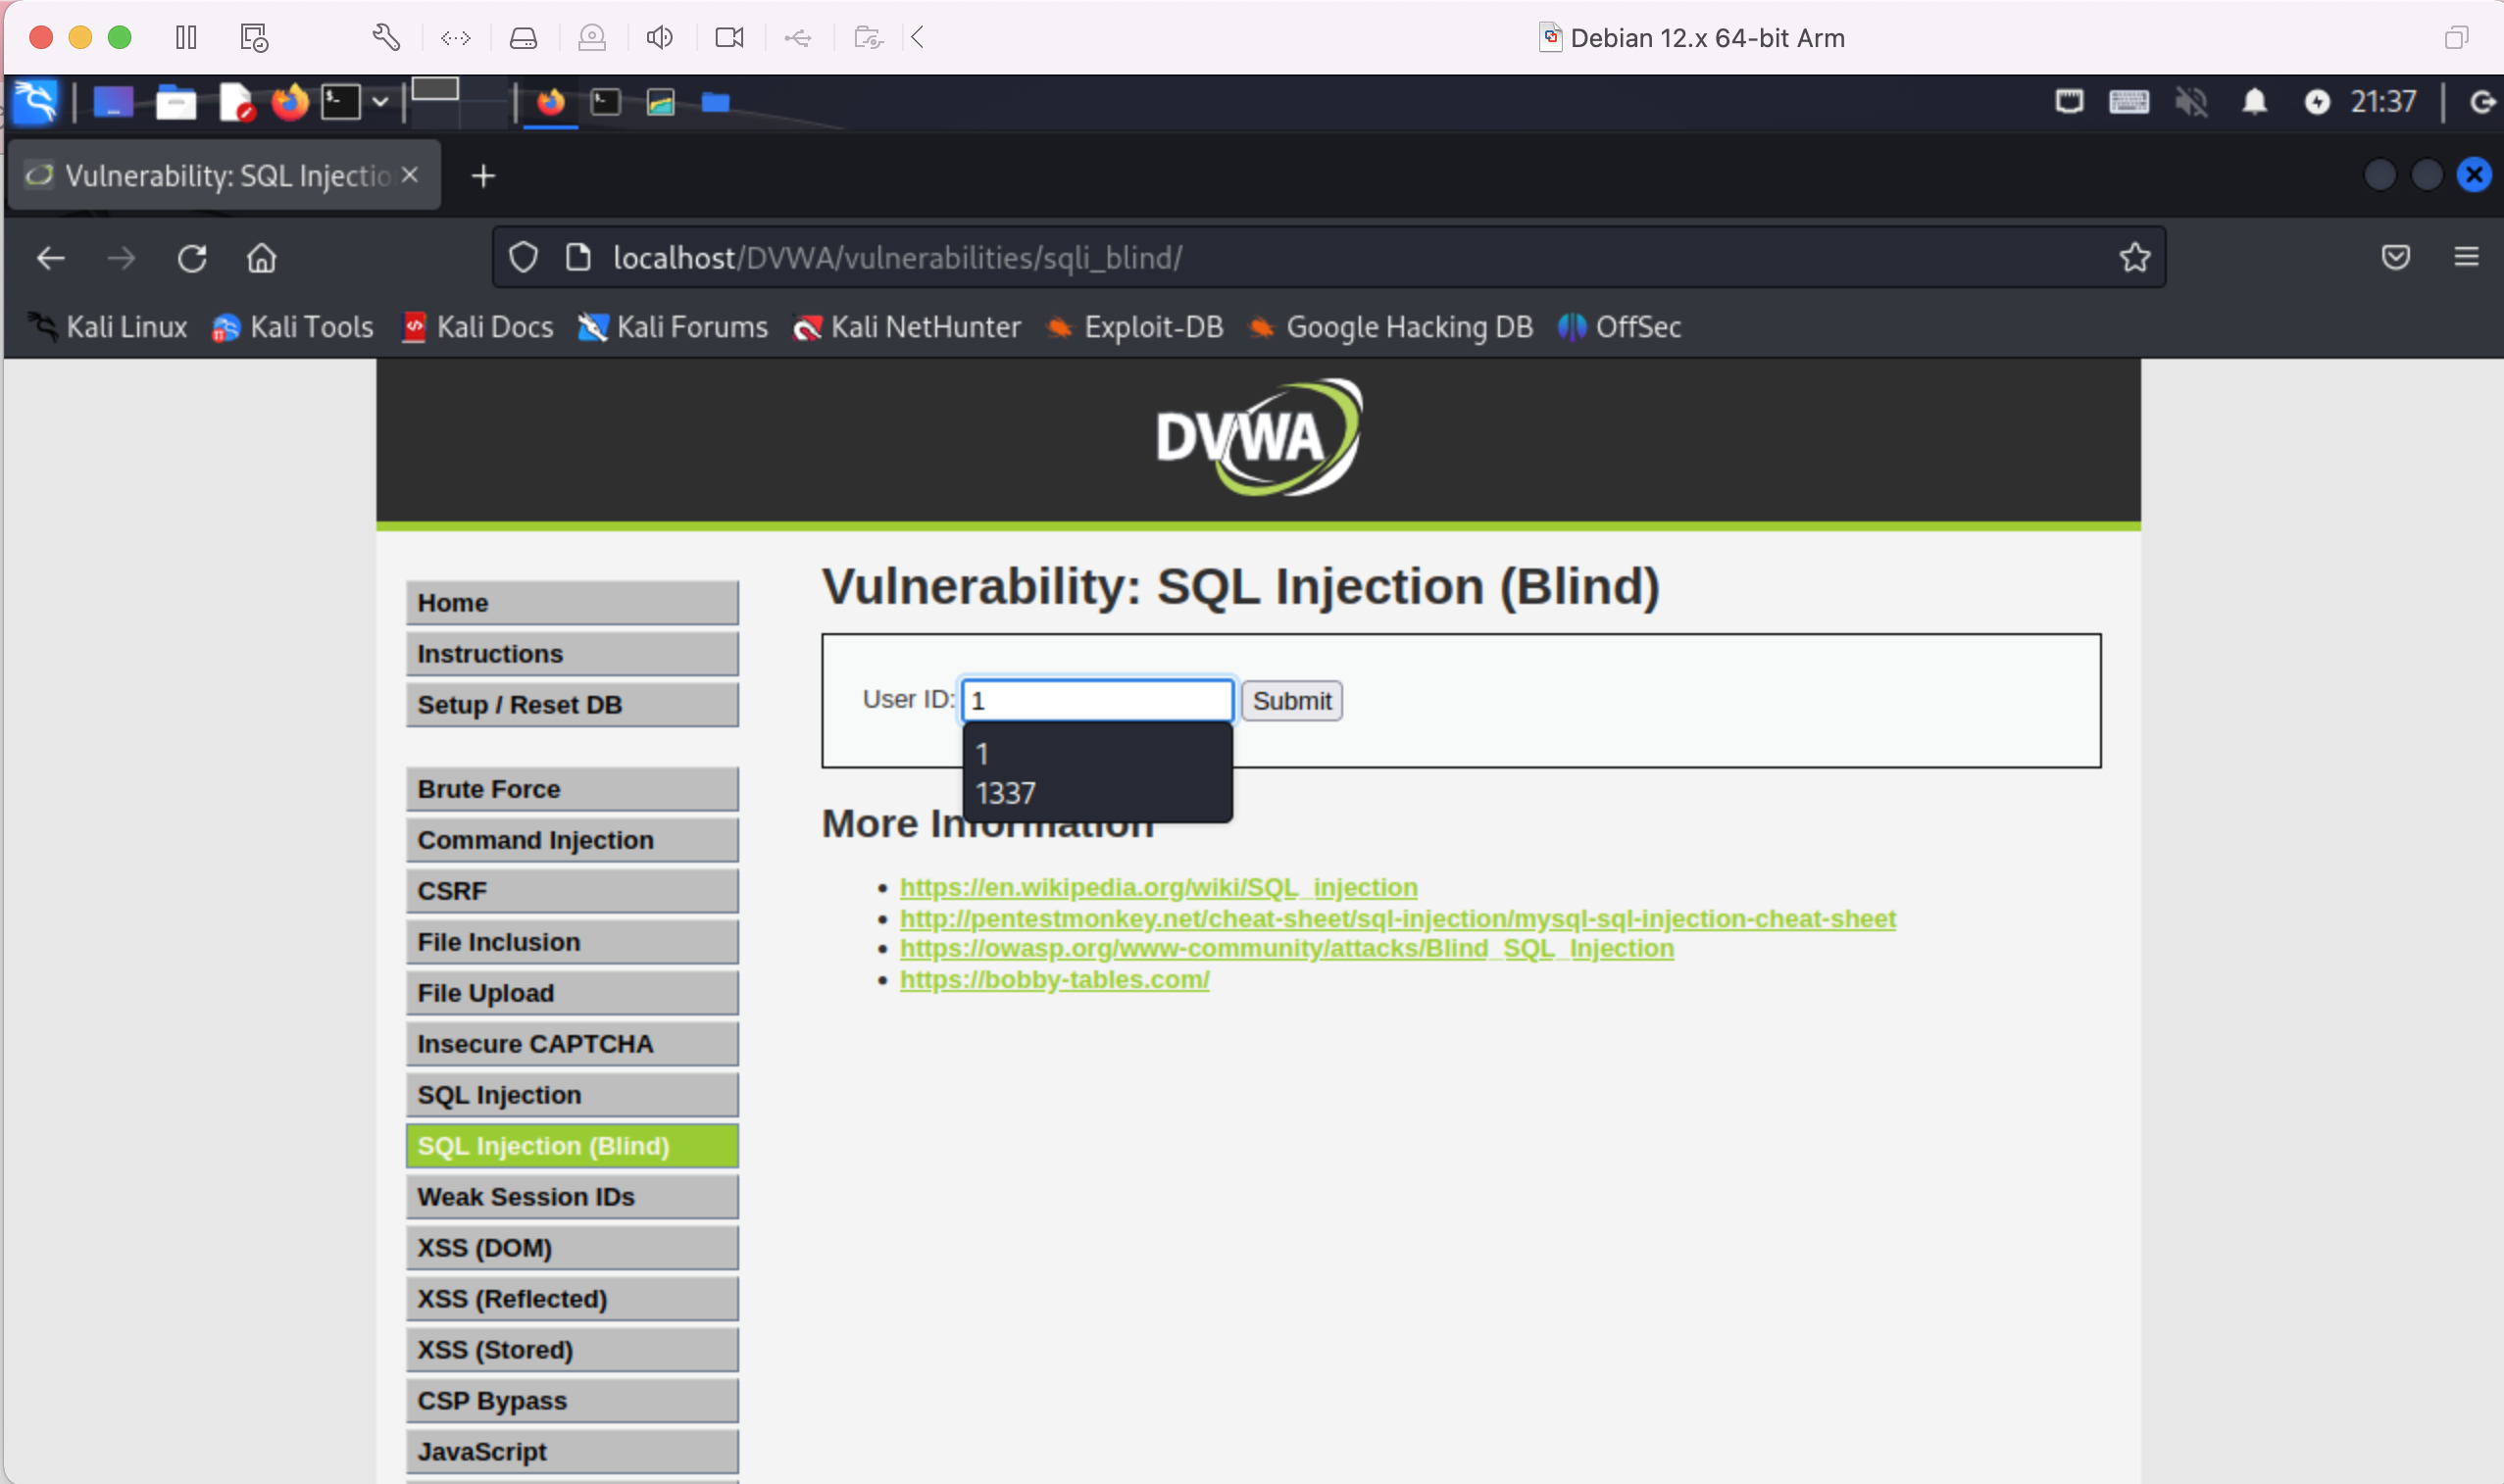
Task: Click the Submit button
Action: 1292,701
